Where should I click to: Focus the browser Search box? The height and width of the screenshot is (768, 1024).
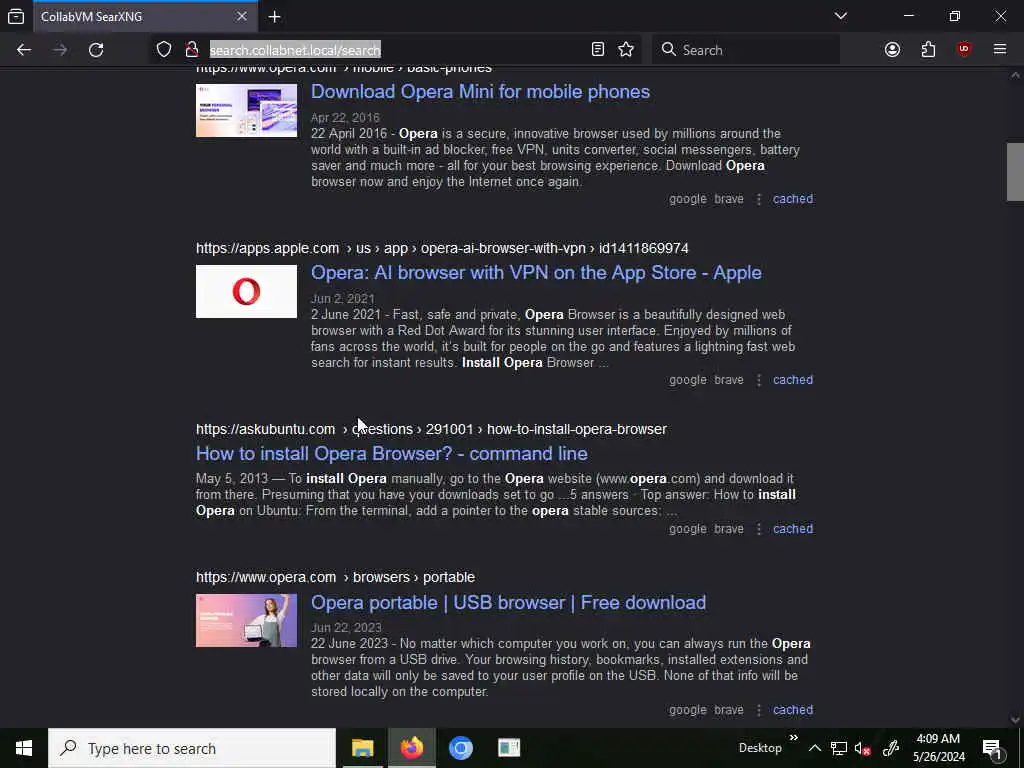click(746, 50)
